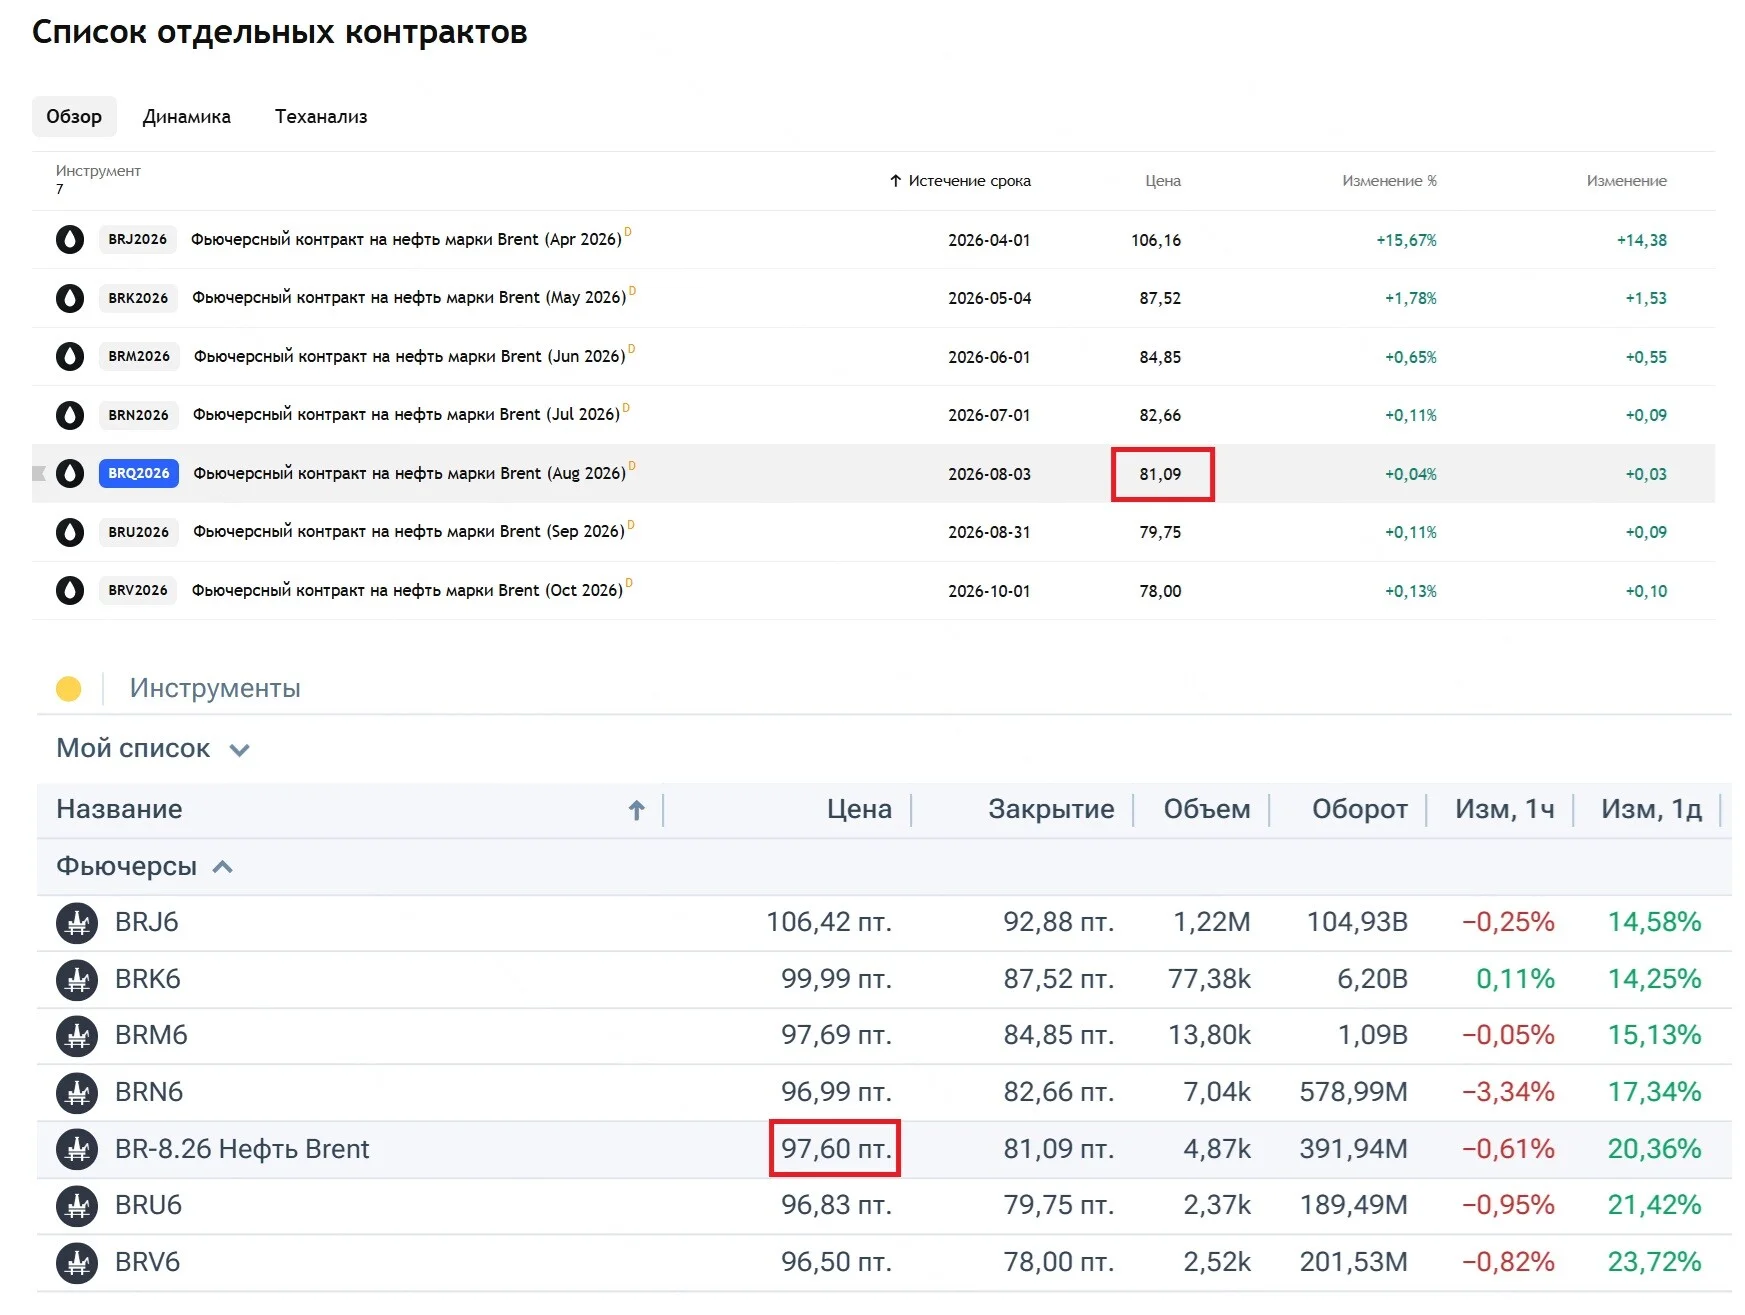1745x1315 pixels.
Task: Click the 97,60 пт. price value
Action: (x=836, y=1150)
